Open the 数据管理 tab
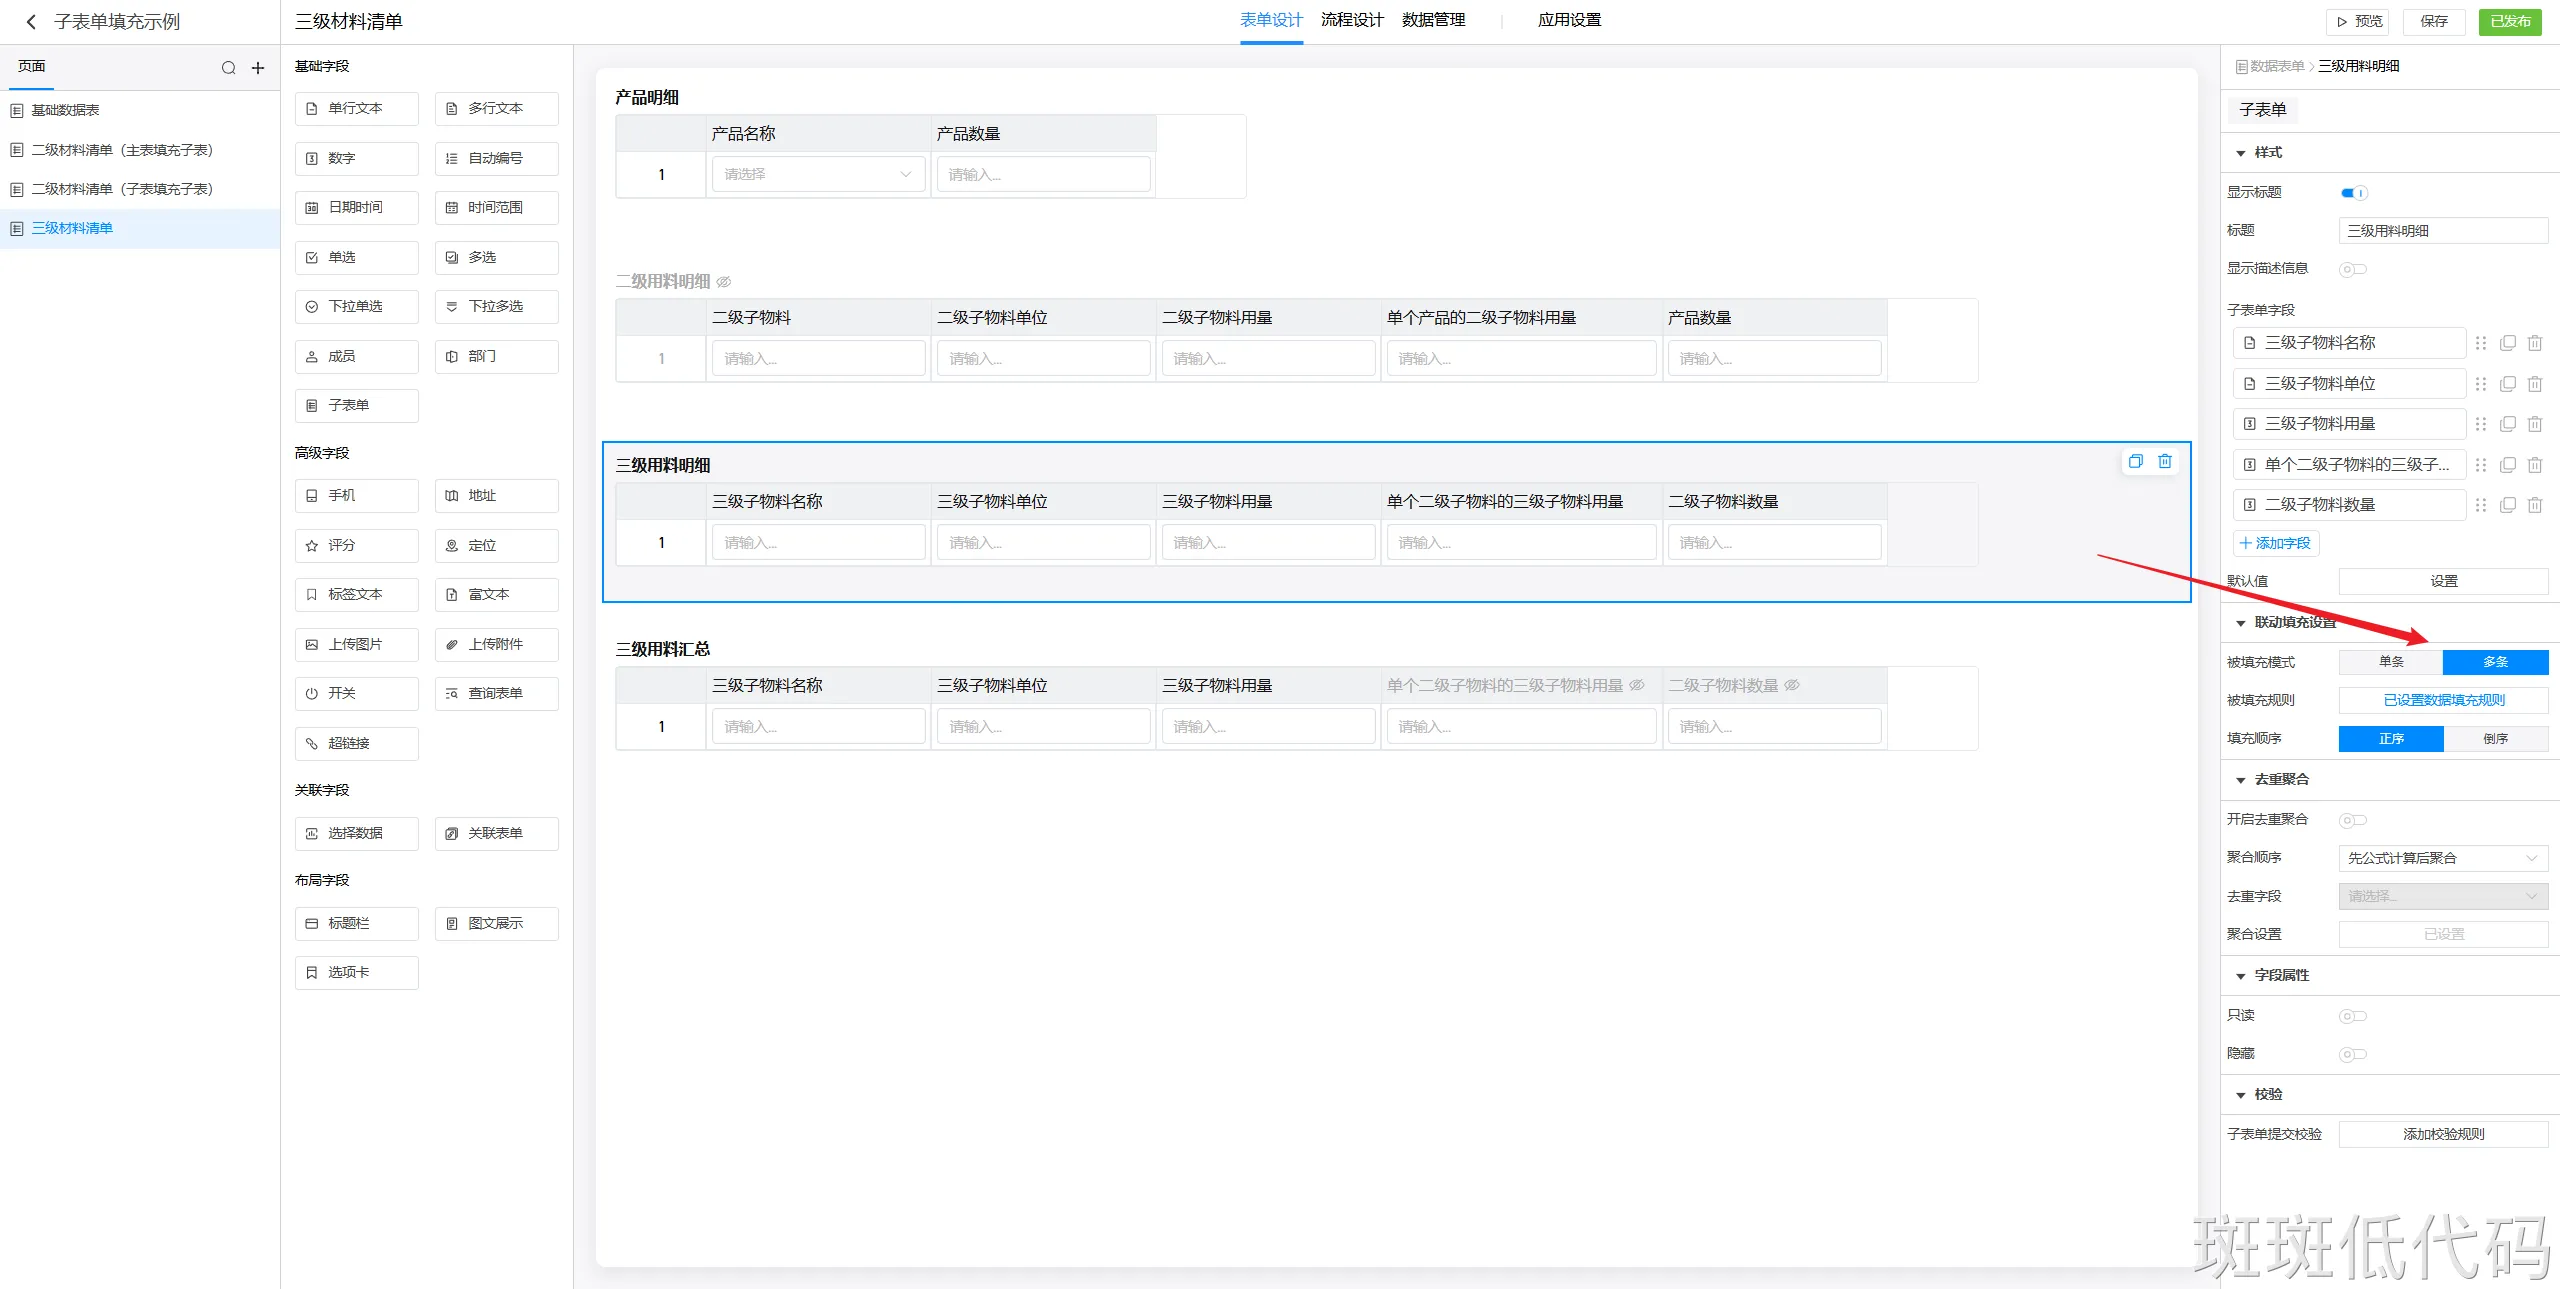The image size is (2560, 1289). (1433, 20)
